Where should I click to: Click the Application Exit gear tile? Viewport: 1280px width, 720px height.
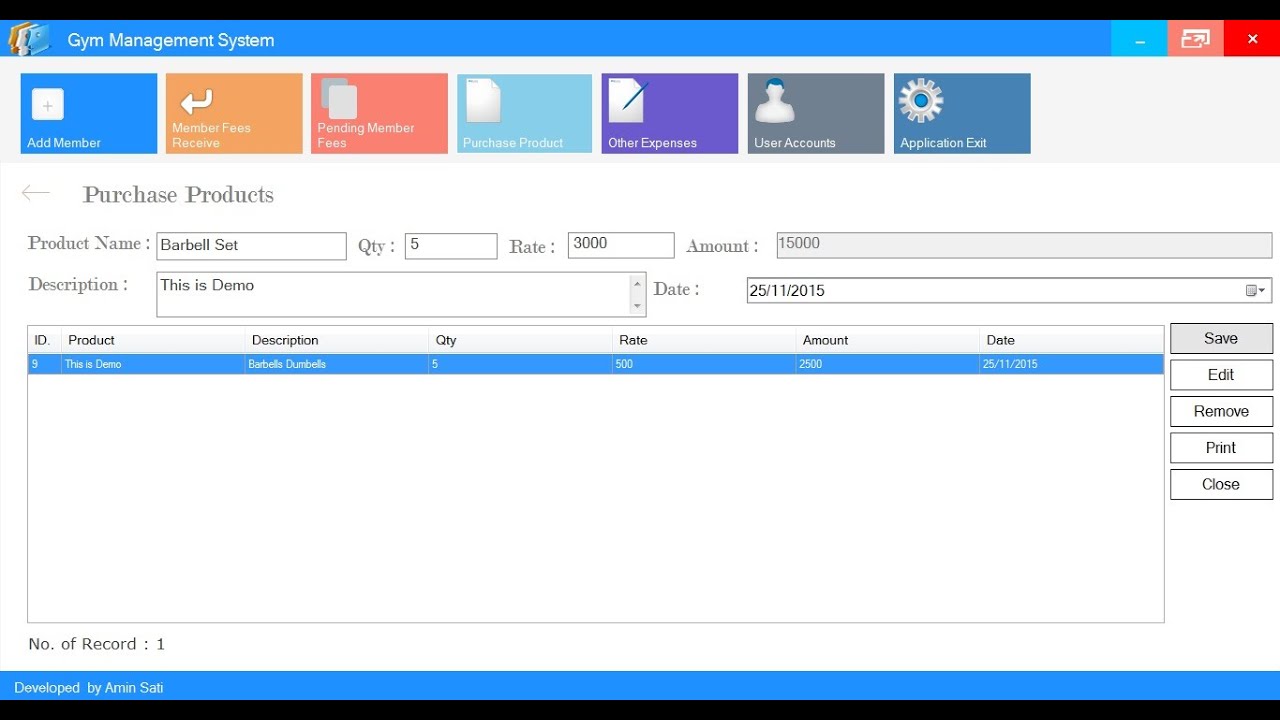tap(962, 113)
